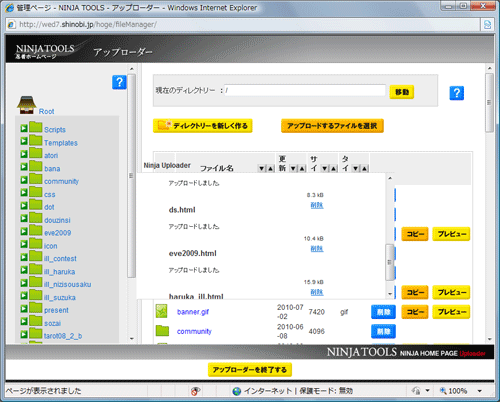
Task: Click upload list scrollbar up arrow
Action: click(390, 178)
